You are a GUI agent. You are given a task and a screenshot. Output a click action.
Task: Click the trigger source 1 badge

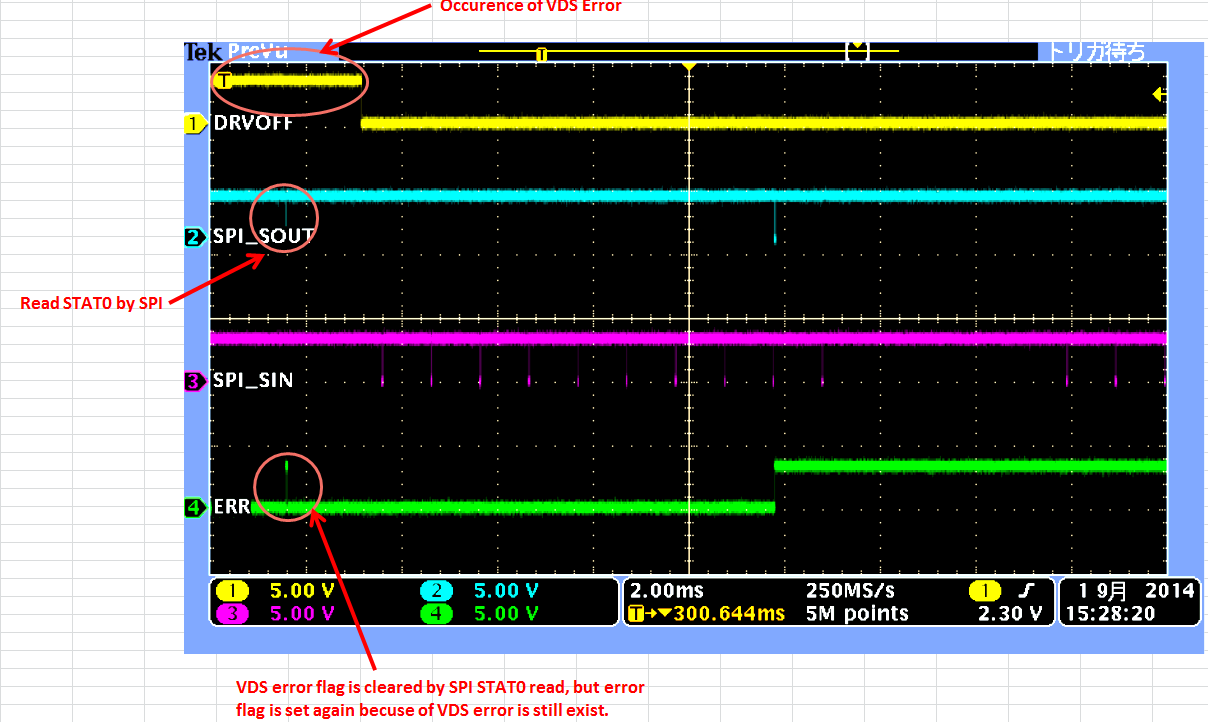point(985,591)
